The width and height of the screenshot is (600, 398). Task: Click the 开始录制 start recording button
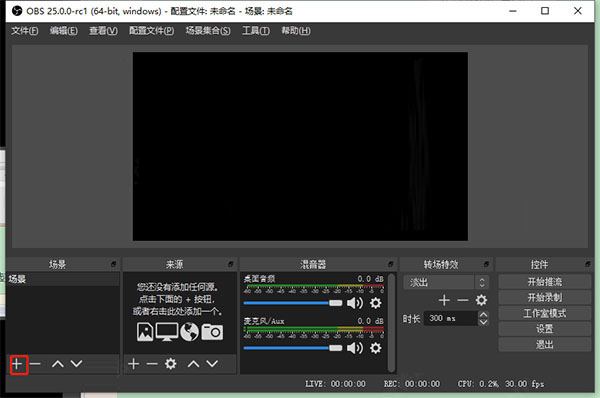[545, 297]
